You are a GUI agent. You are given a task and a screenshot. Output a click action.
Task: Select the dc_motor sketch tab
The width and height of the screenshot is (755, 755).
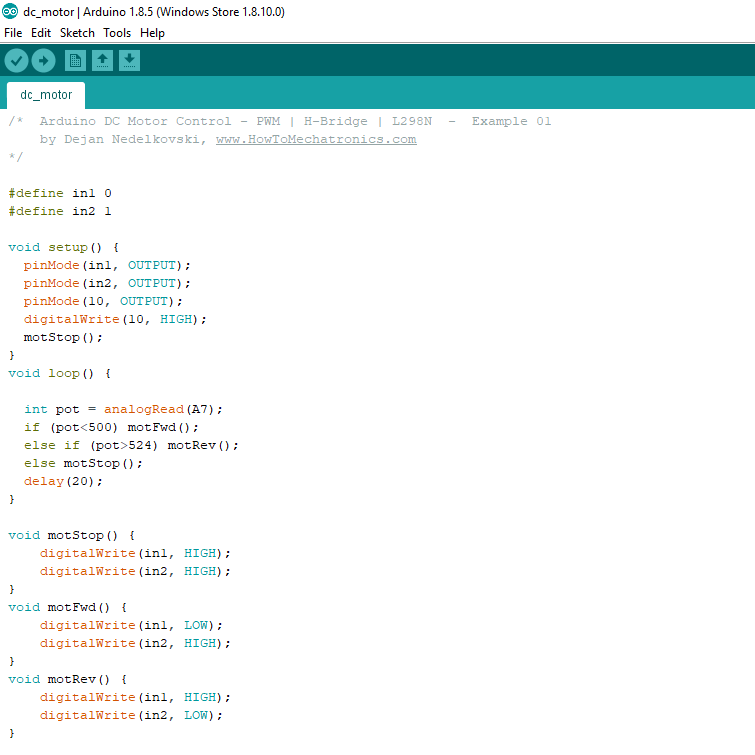click(x=46, y=95)
